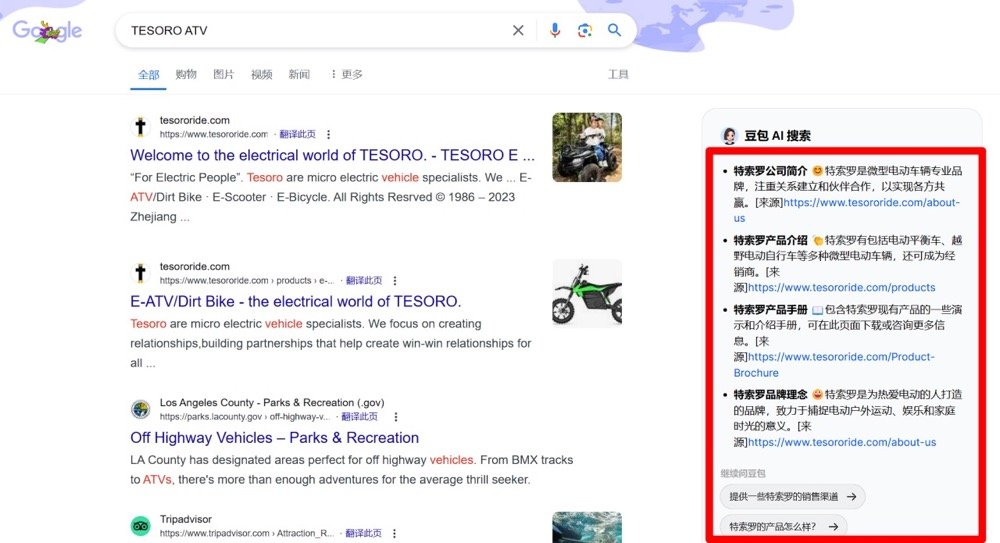Submit search with magnifier icon
The image size is (1000, 543).
614,30
